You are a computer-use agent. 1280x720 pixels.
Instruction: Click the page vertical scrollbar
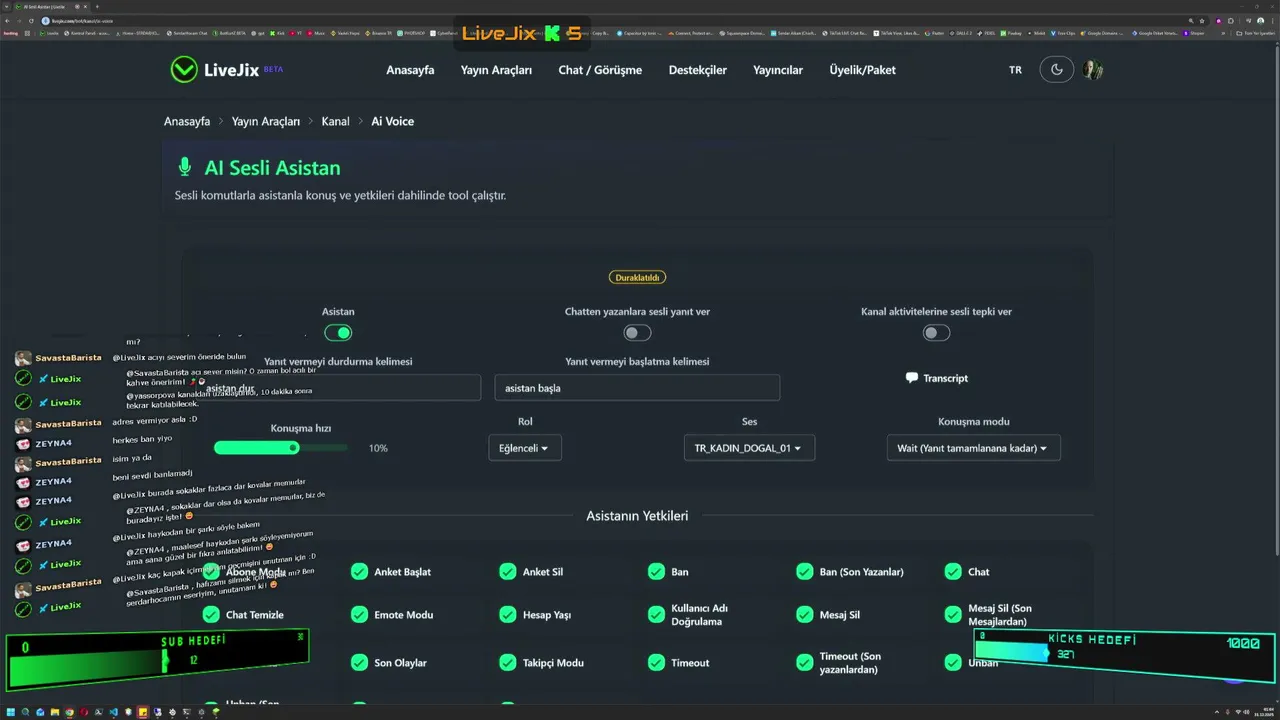1275,300
